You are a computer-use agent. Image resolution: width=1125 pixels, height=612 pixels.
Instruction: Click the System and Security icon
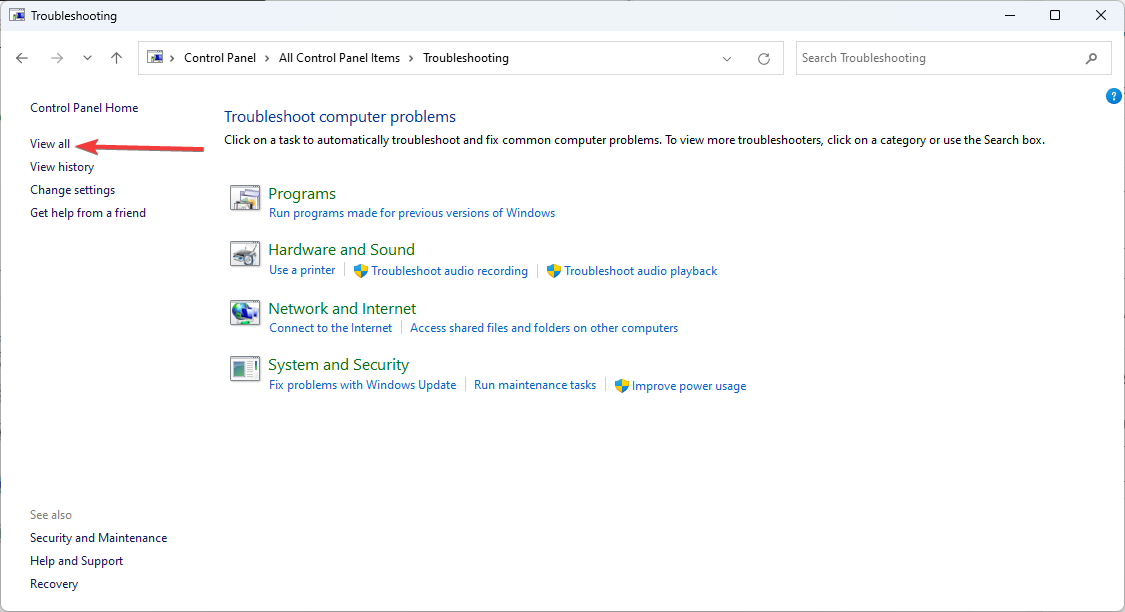click(245, 369)
